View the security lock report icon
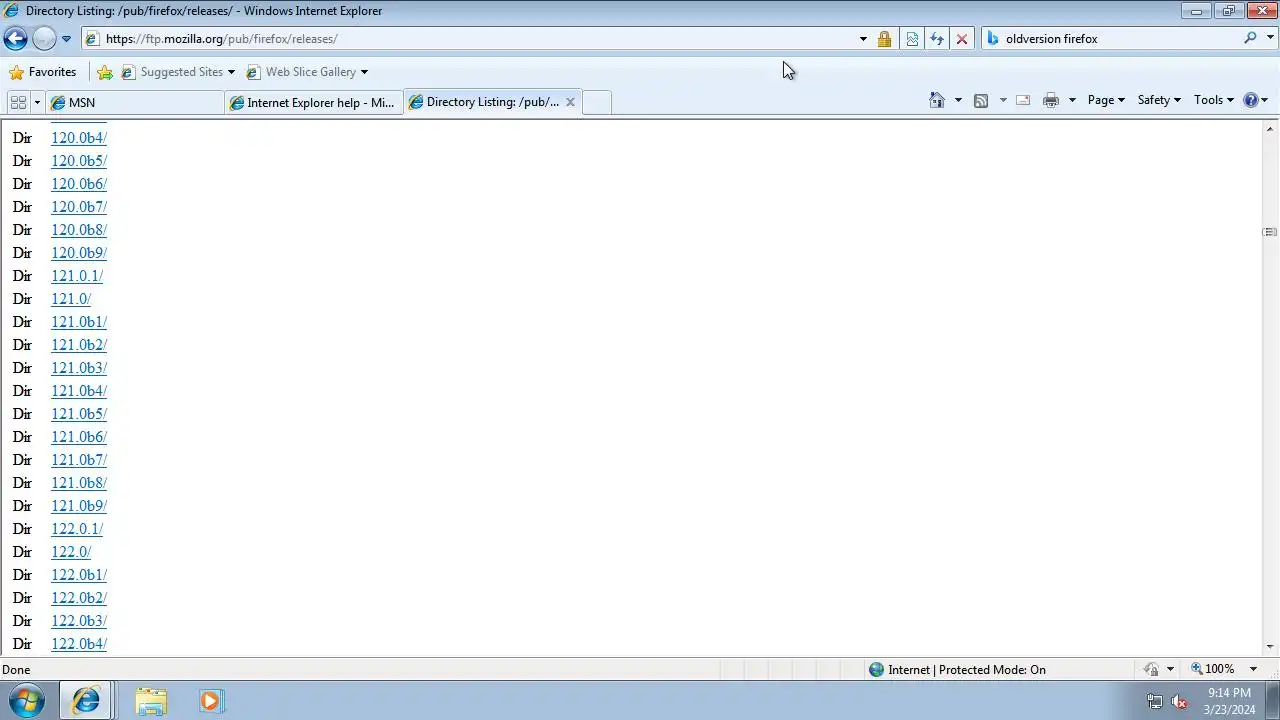This screenshot has height=720, width=1280. tap(884, 39)
